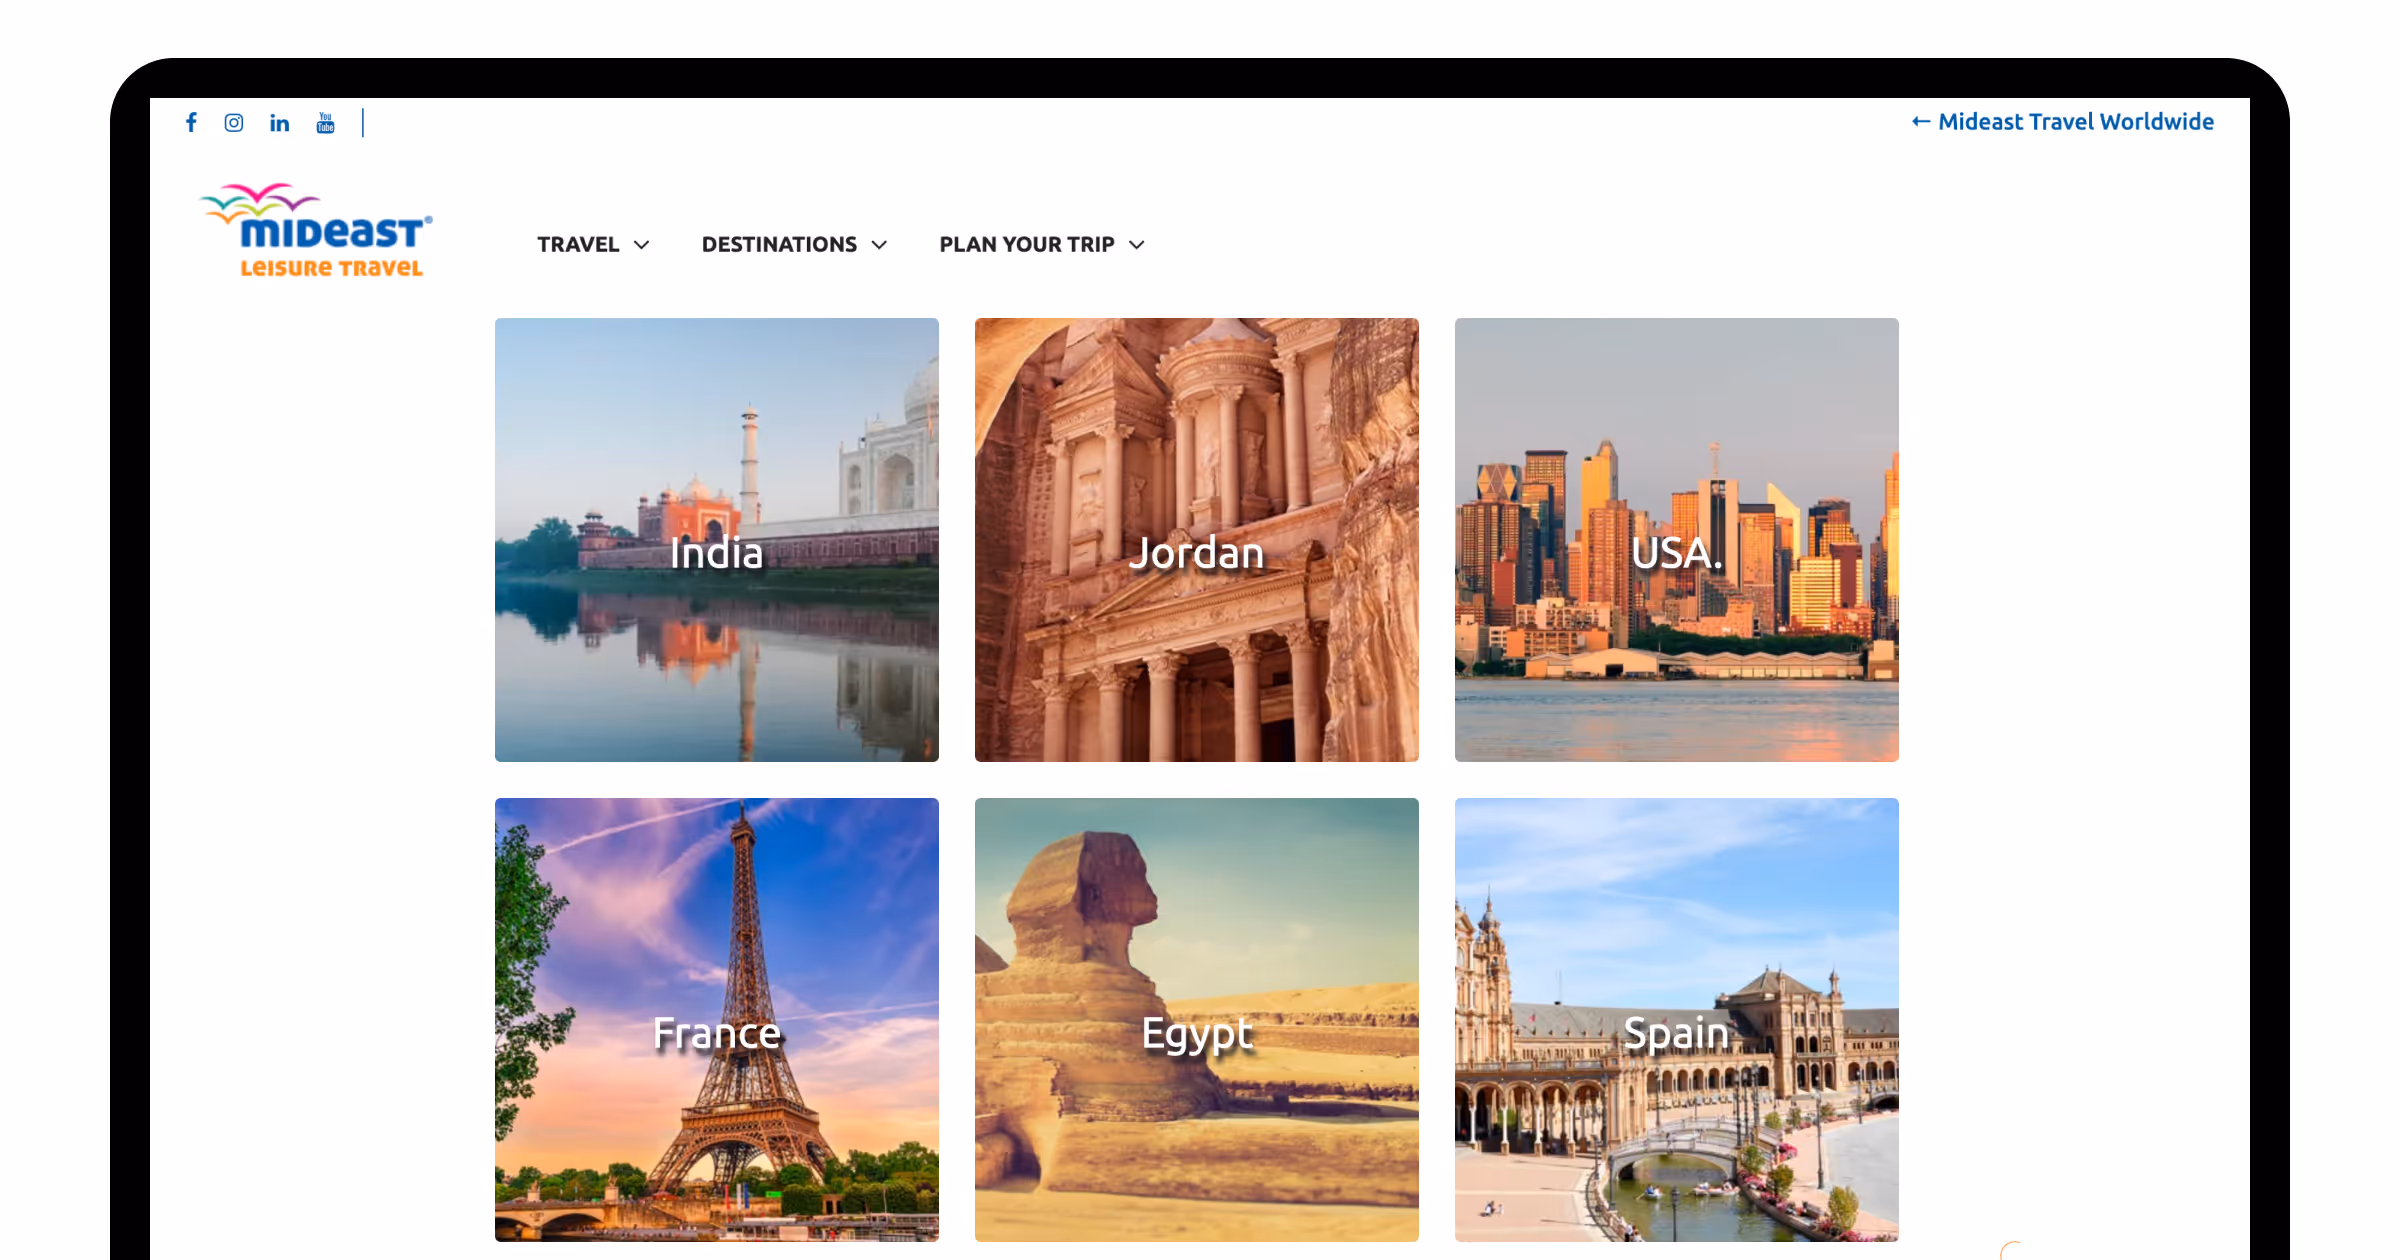Viewport: 2400px width, 1260px height.
Task: Select the France Eiffel Tower tile
Action: 717,1020
